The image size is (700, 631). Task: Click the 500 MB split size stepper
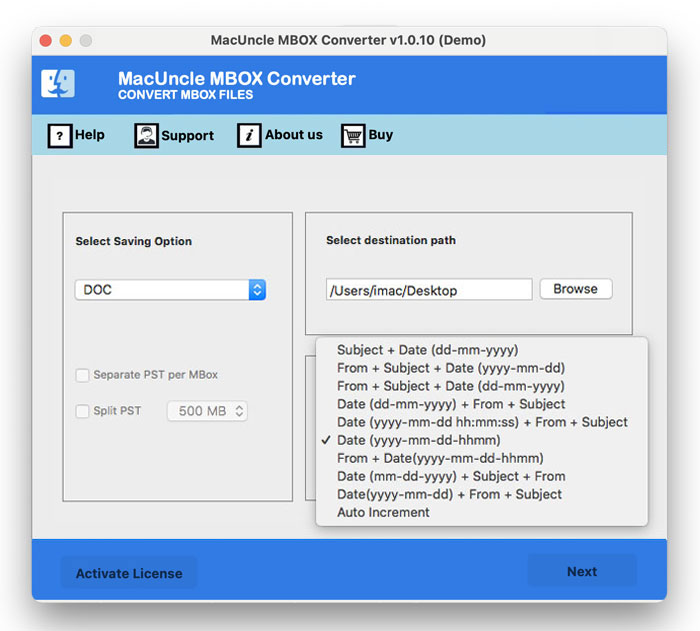(207, 411)
